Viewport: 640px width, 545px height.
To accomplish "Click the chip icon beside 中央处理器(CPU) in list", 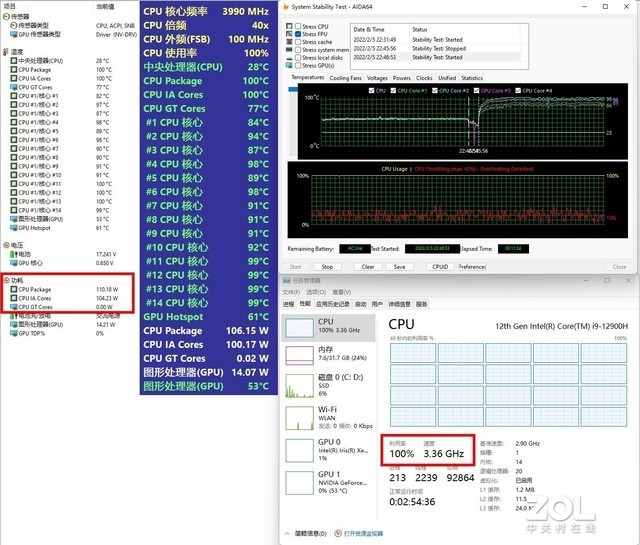I will click(x=13, y=60).
